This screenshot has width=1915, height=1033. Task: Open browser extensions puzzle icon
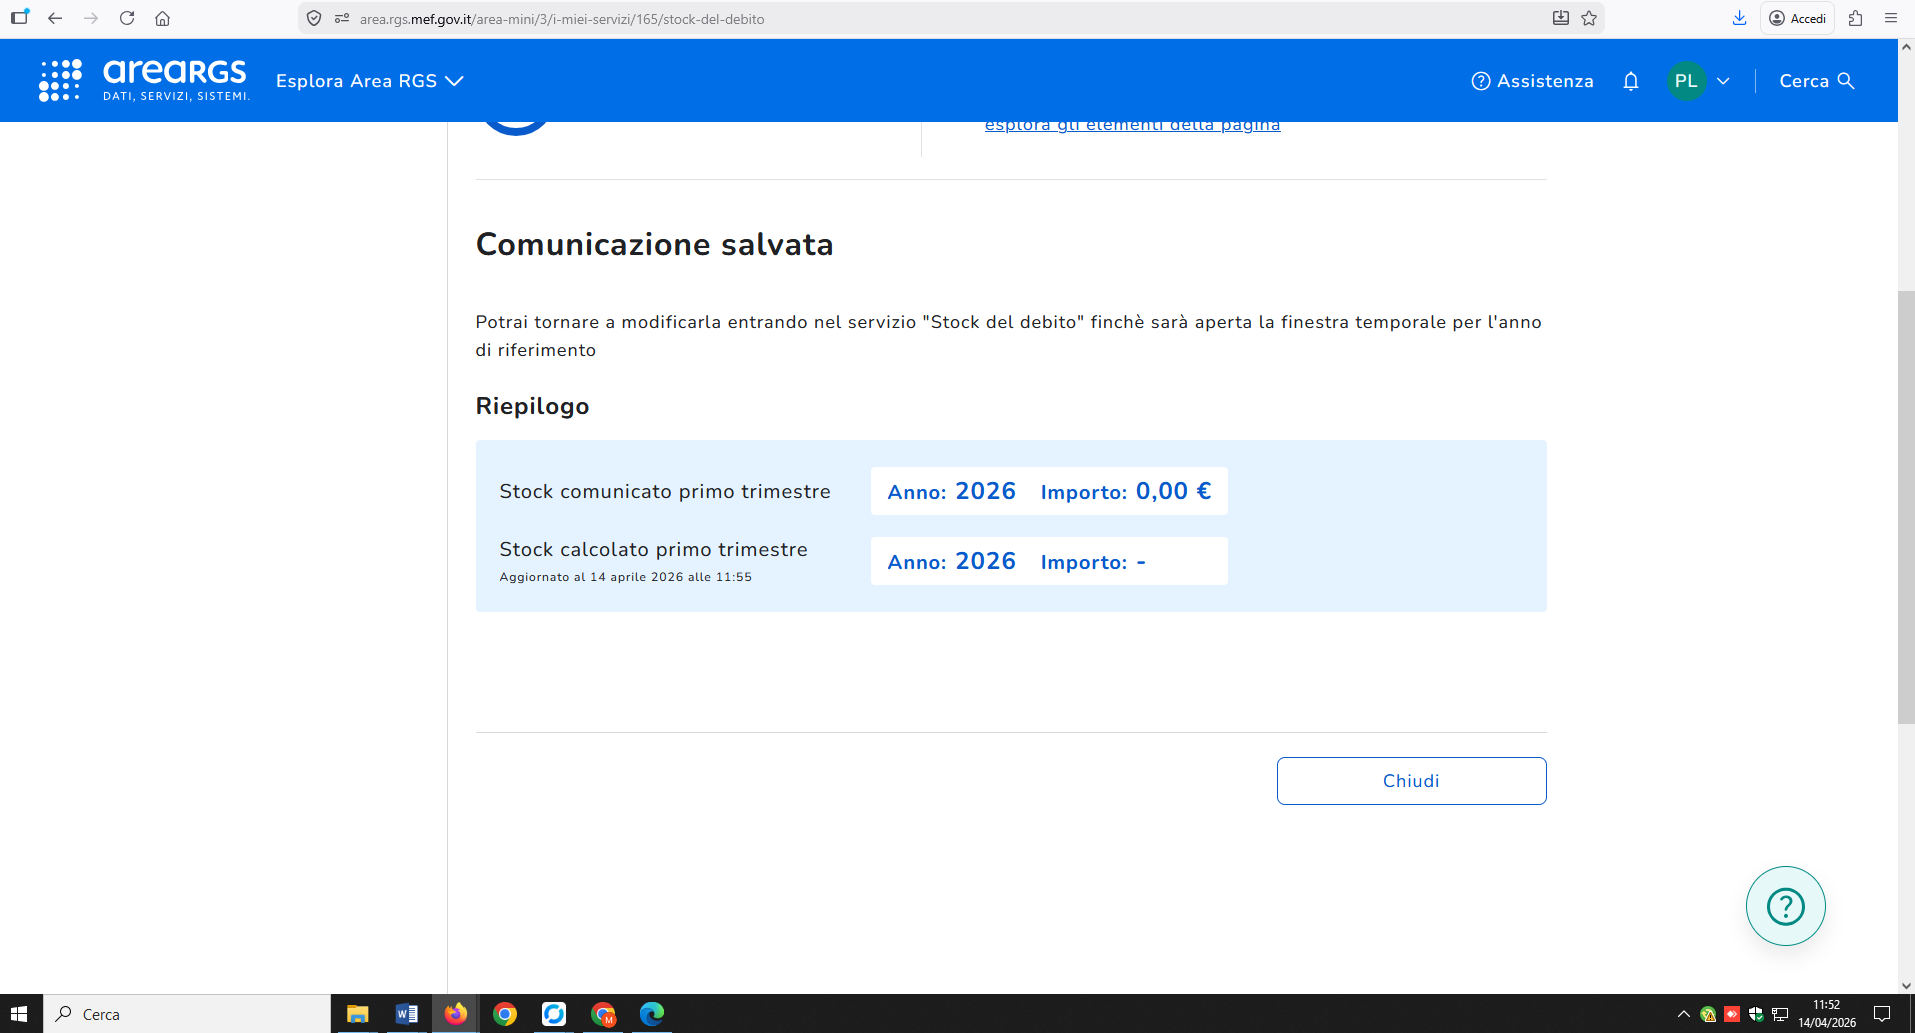(1856, 18)
